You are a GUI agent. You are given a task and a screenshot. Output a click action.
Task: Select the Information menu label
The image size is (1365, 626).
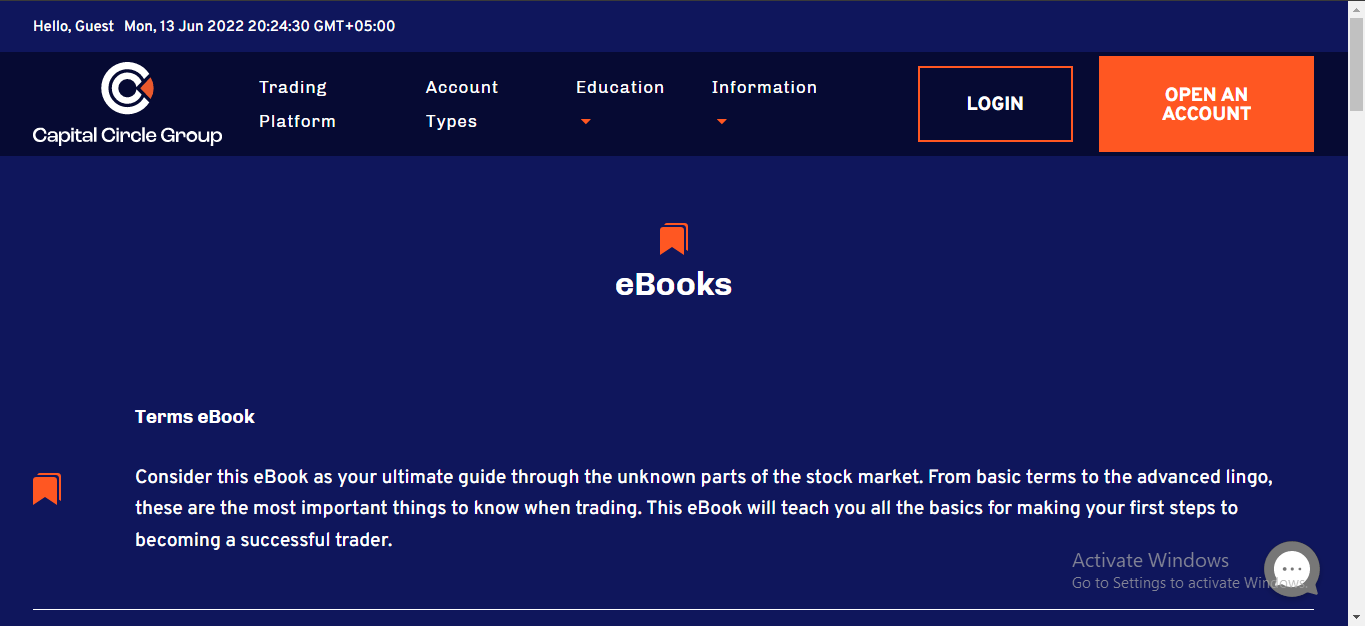click(763, 88)
